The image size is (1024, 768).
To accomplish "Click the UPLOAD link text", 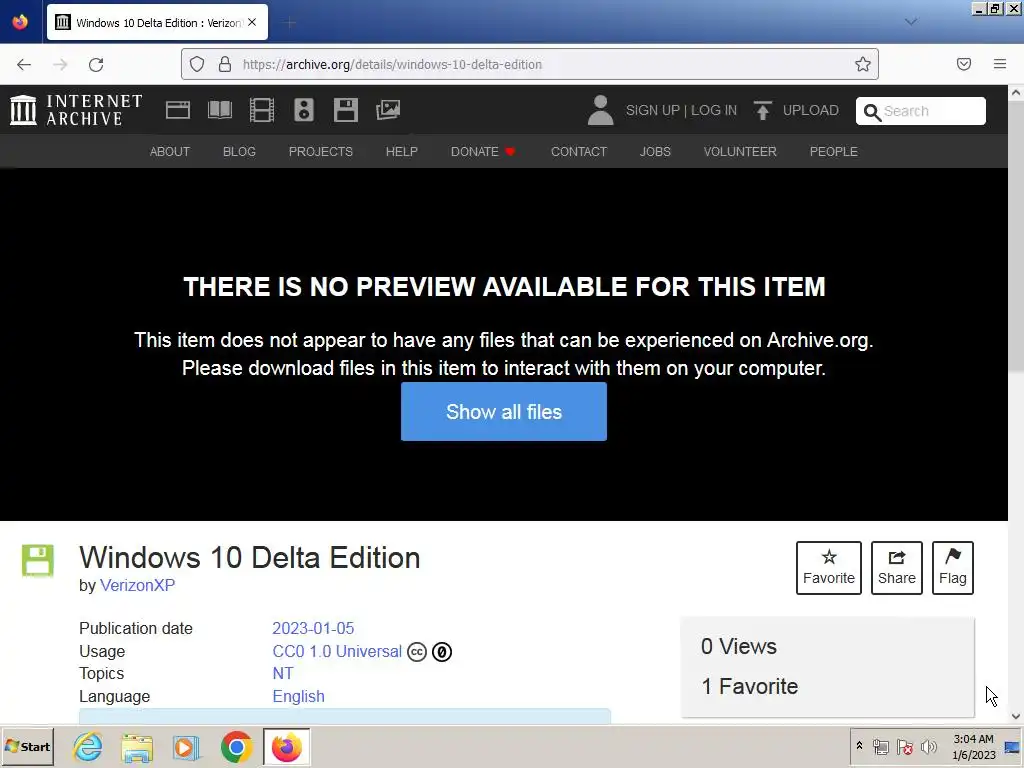I will click(810, 110).
